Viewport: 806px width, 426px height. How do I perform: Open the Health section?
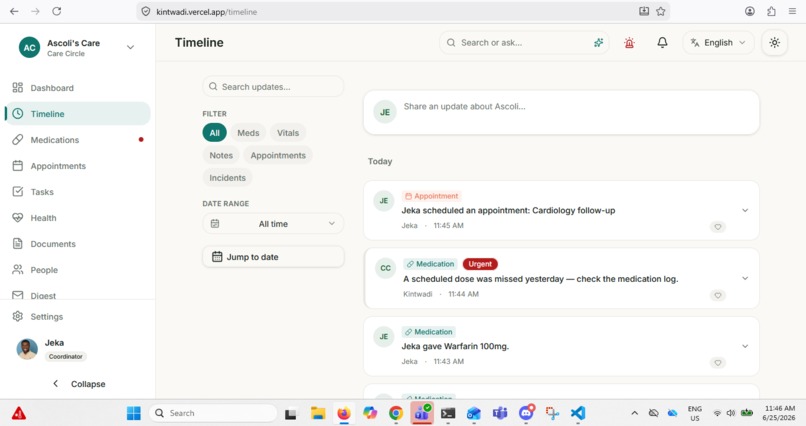[77, 218]
